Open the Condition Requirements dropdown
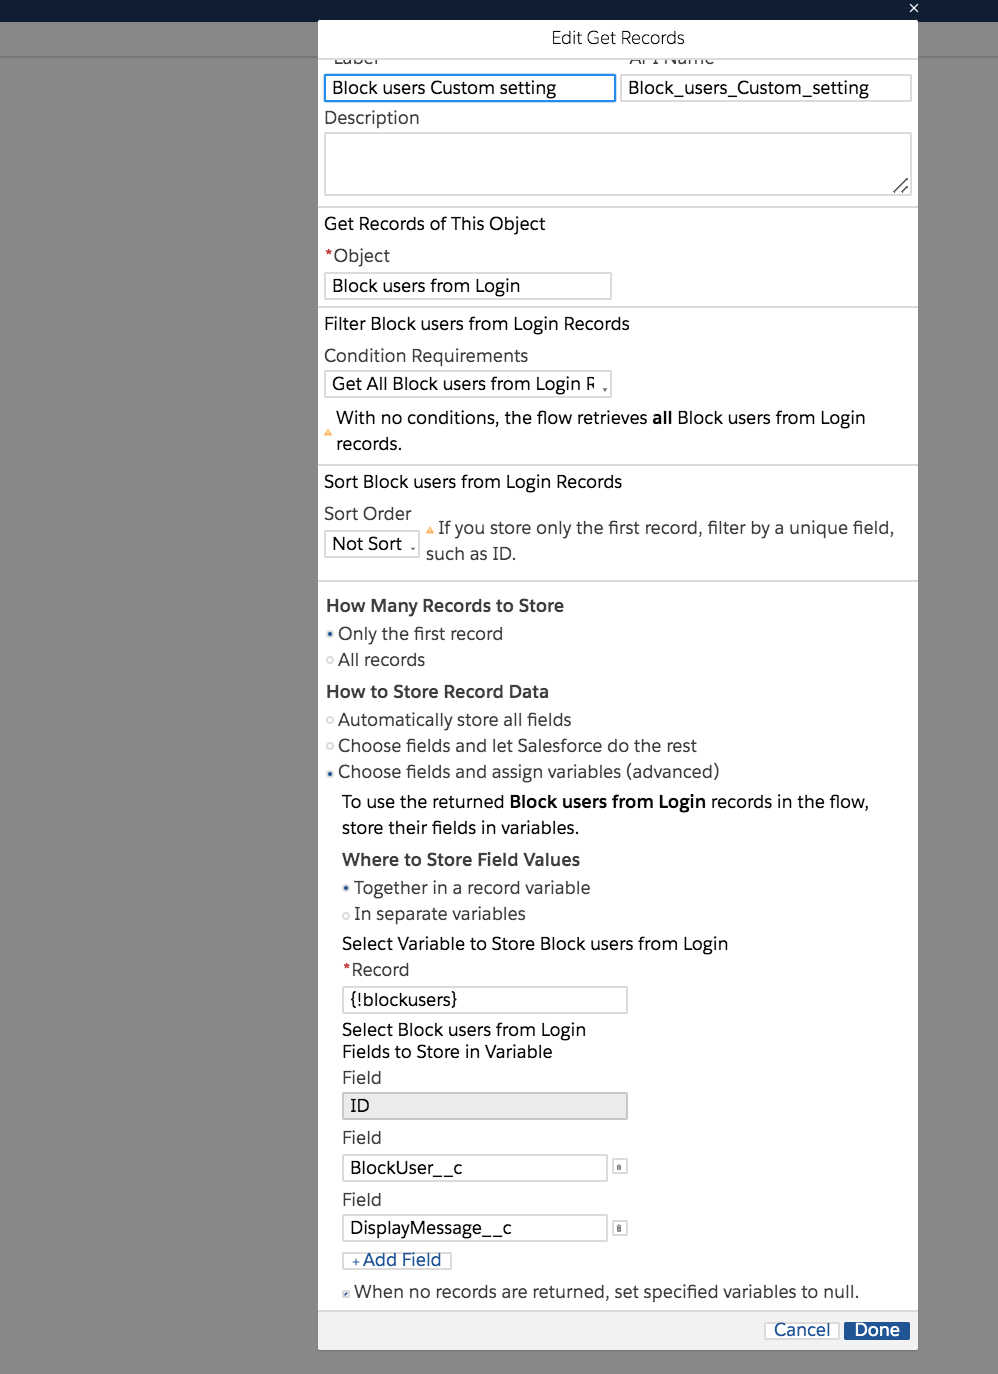This screenshot has height=1374, width=998. point(468,384)
